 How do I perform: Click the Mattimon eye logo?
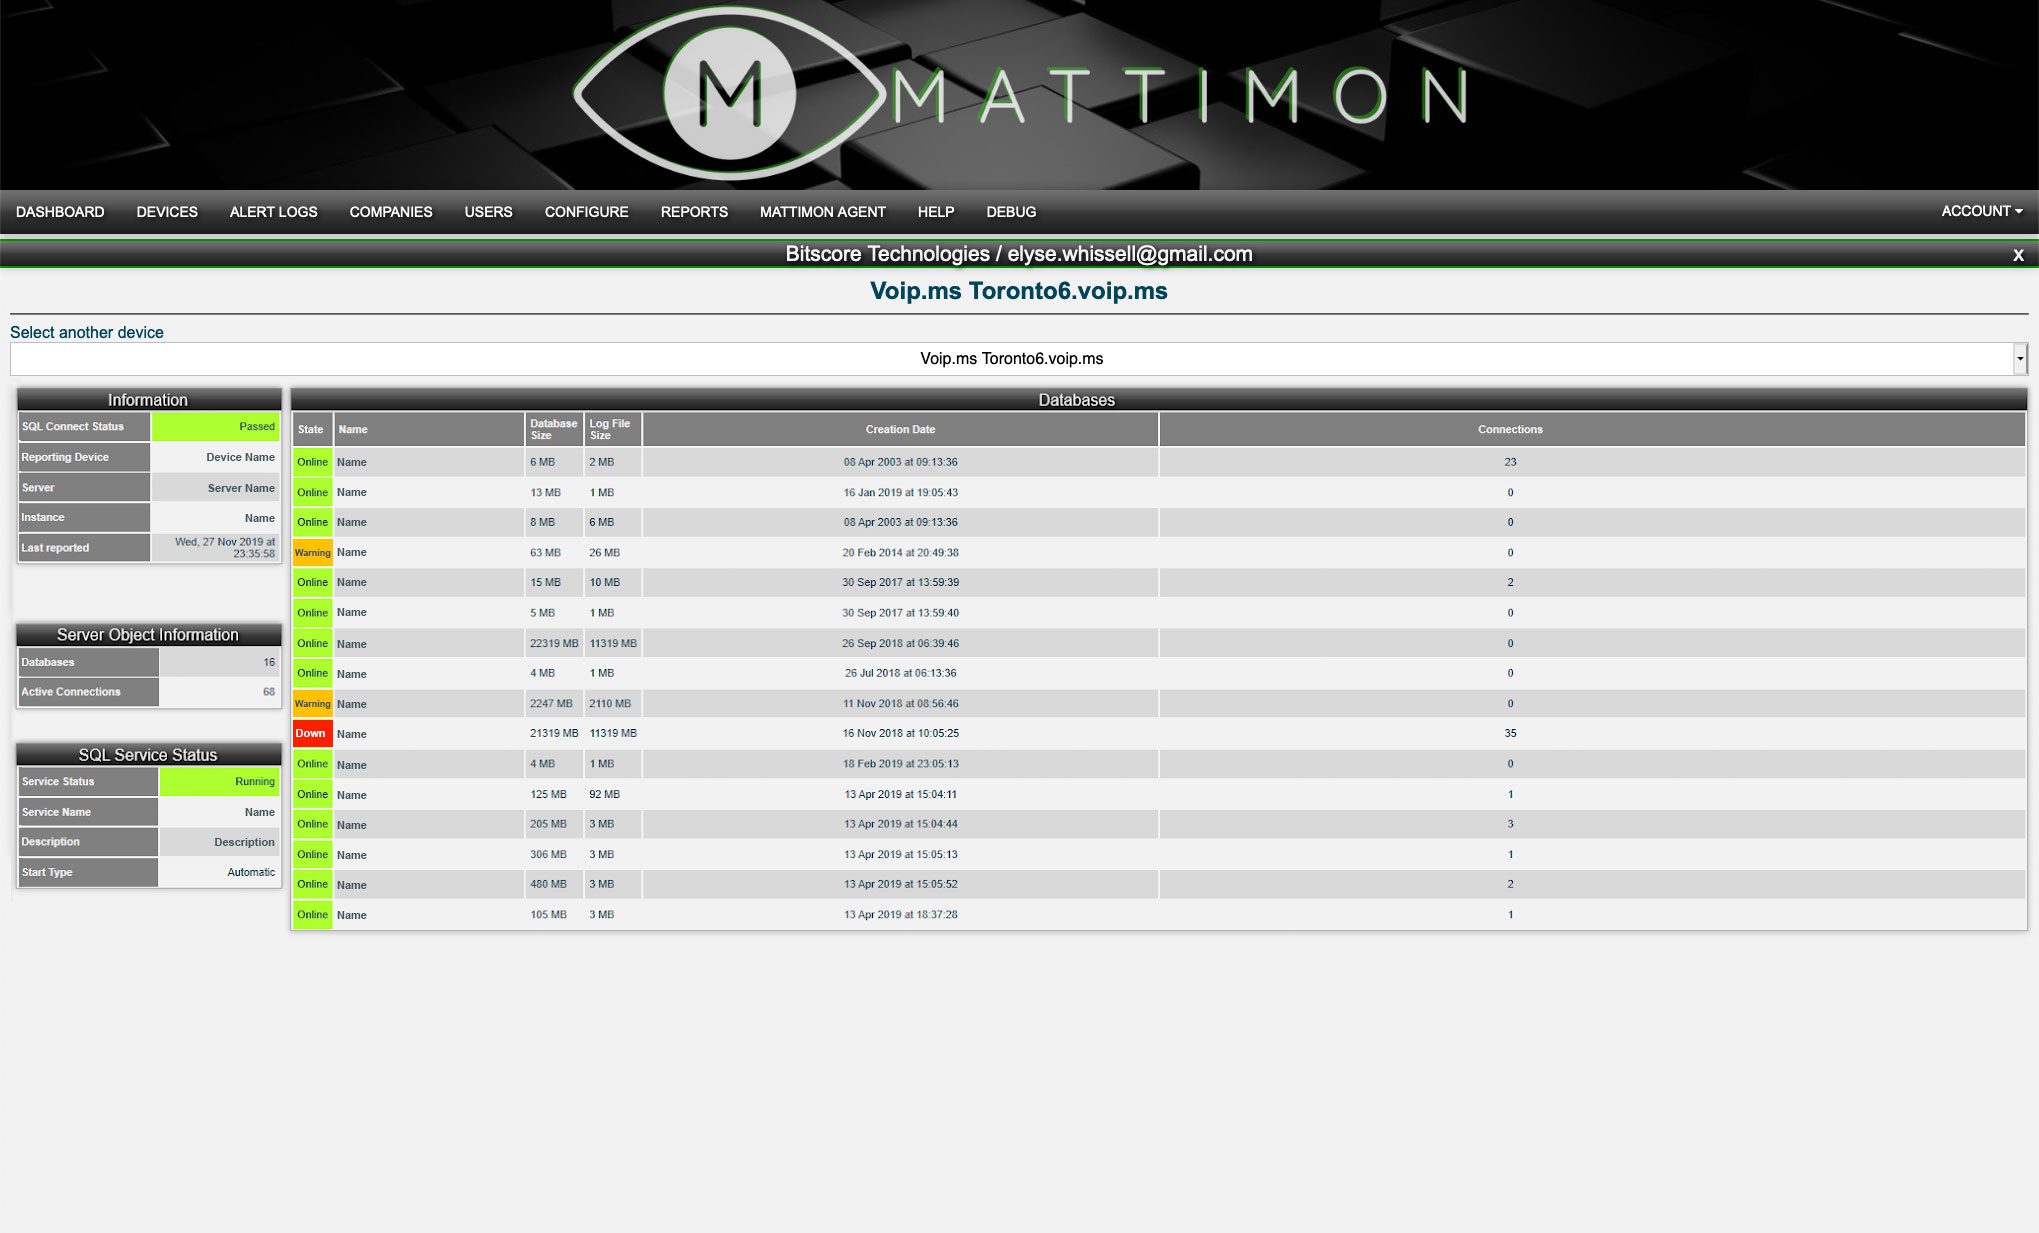pyautogui.click(x=730, y=94)
